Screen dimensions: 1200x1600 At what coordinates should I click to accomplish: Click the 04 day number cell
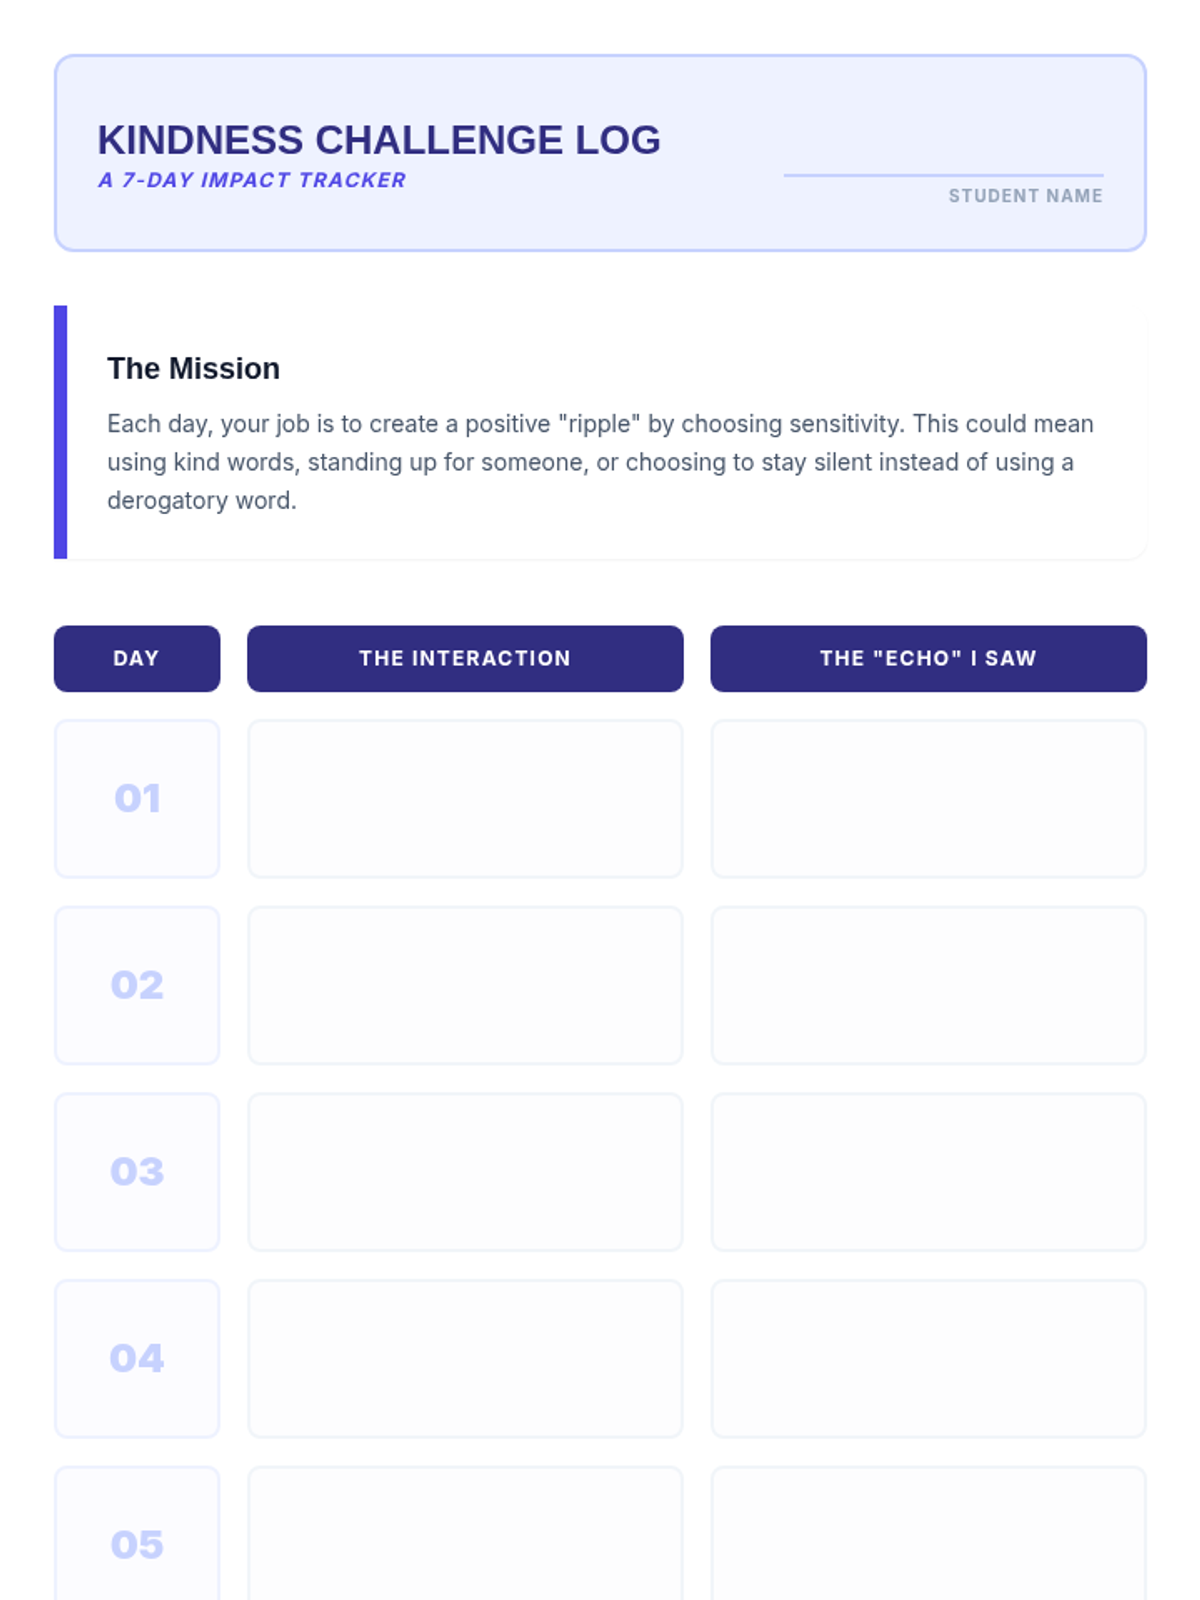137,1359
